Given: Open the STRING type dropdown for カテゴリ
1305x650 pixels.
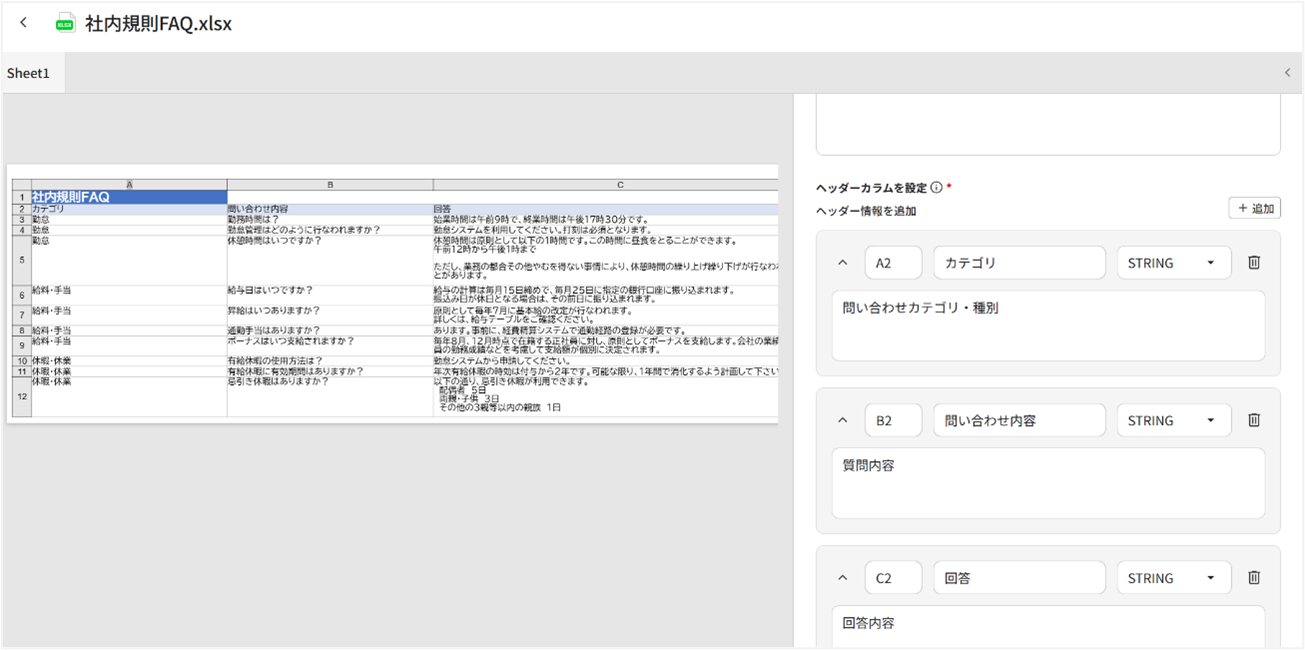Looking at the screenshot, I should (x=1173, y=263).
